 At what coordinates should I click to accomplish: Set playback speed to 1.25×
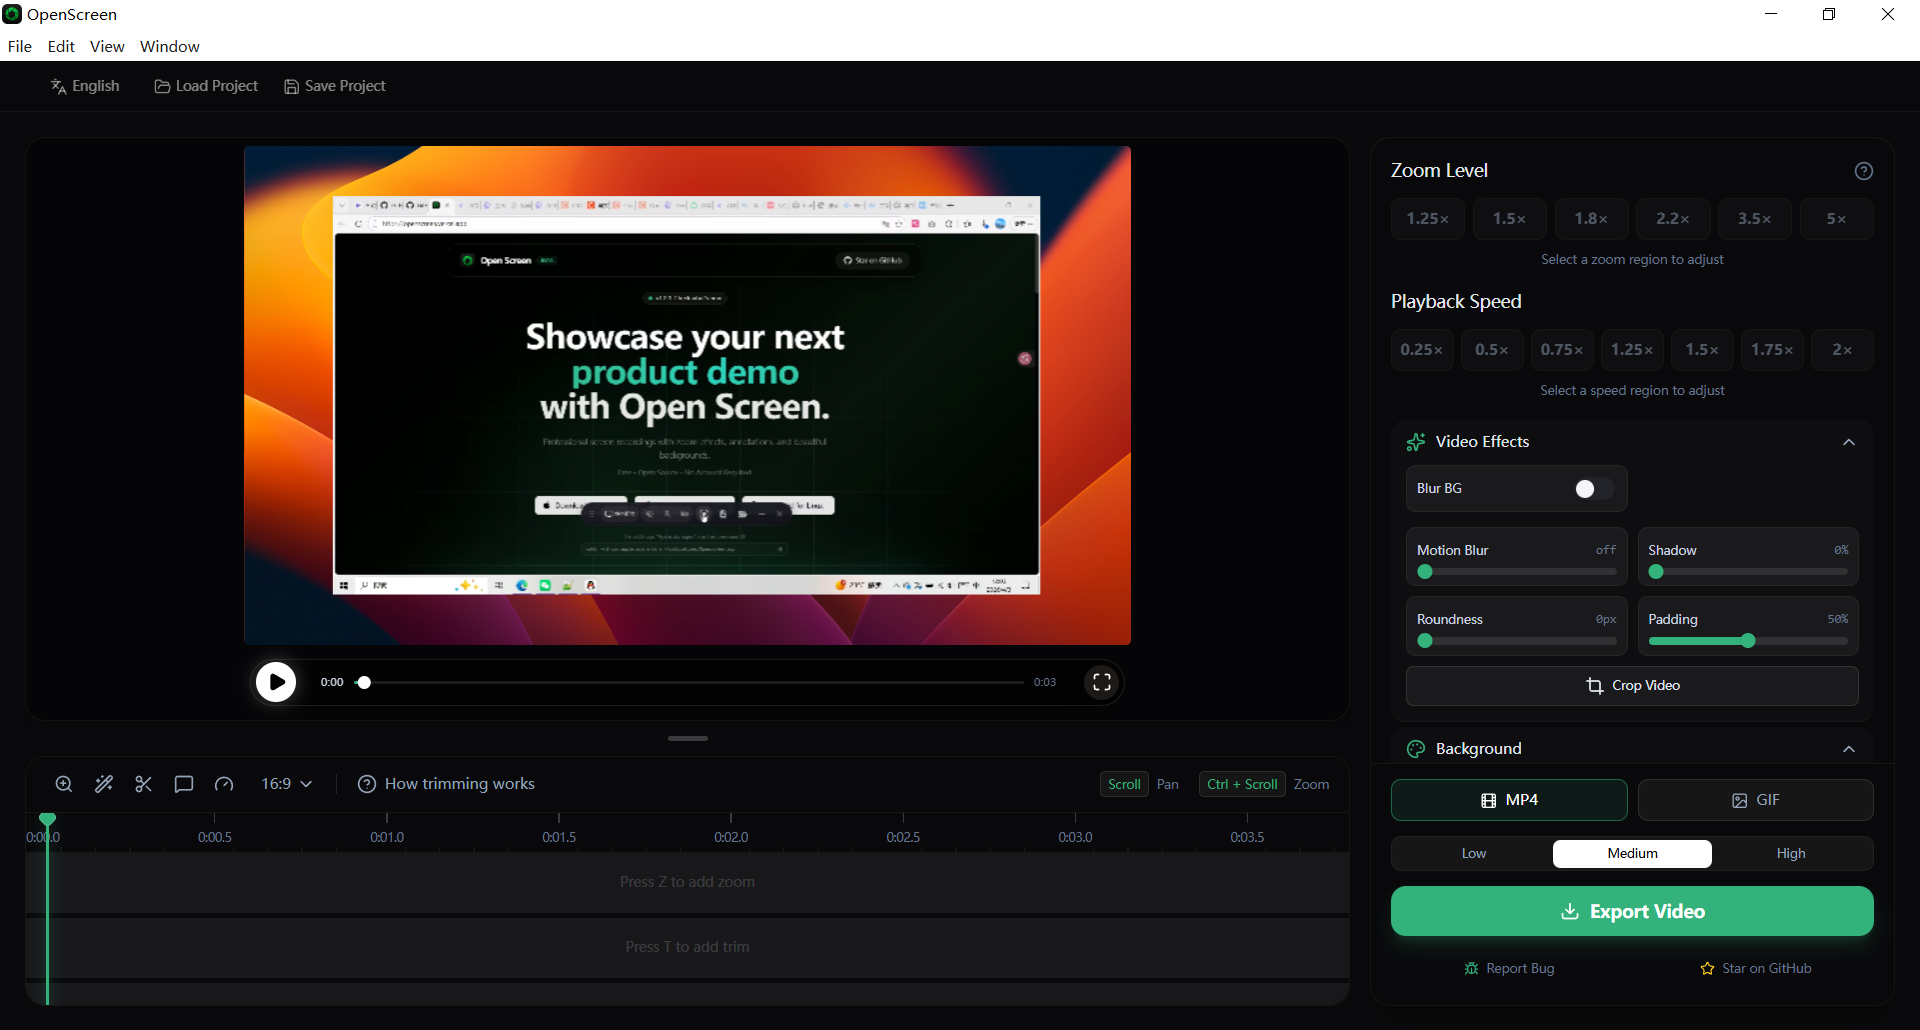[x=1632, y=350]
